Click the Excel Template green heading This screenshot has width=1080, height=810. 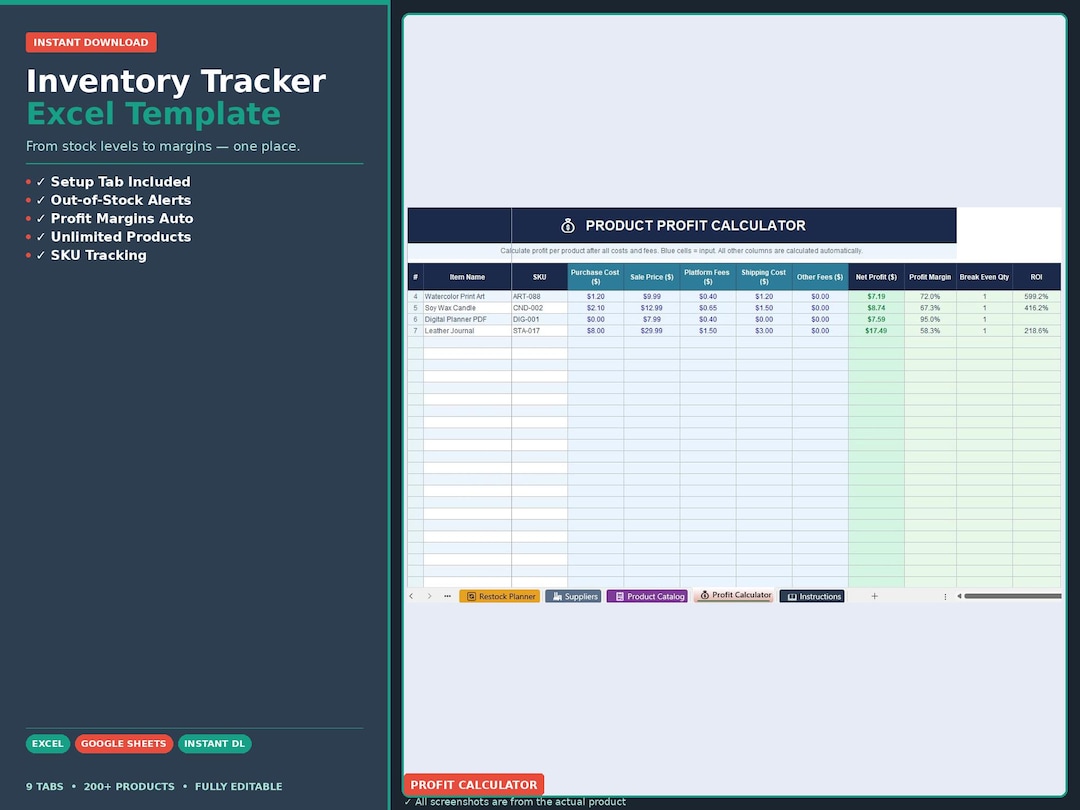click(x=154, y=114)
